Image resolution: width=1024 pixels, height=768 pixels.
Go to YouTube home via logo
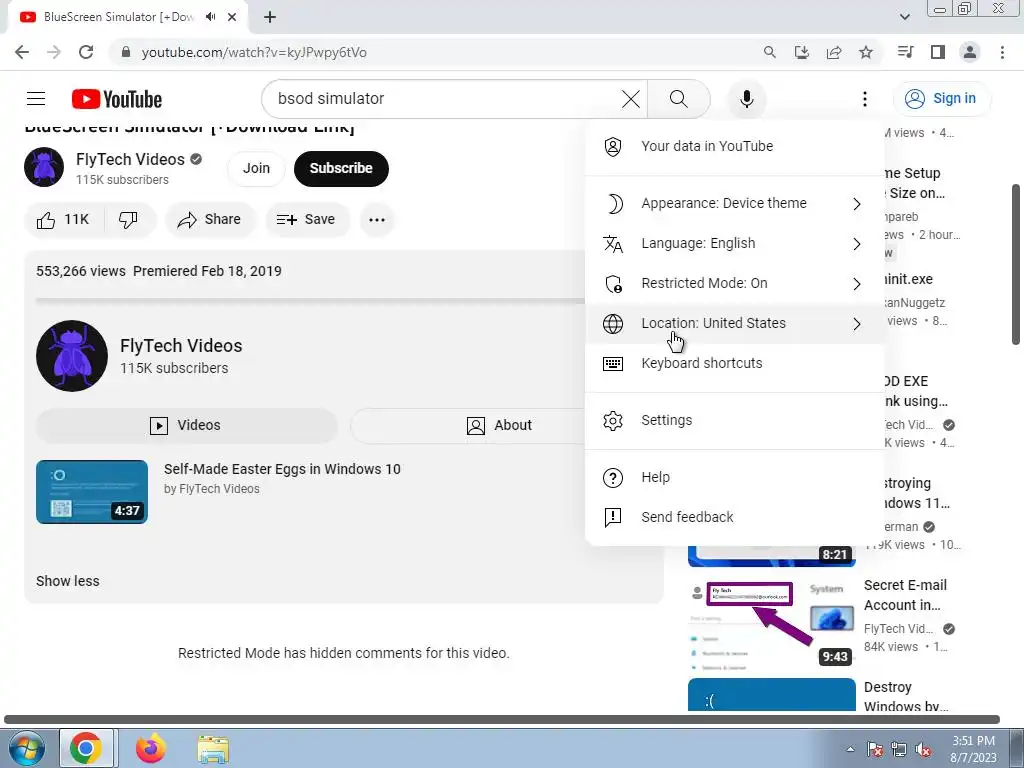tap(117, 99)
